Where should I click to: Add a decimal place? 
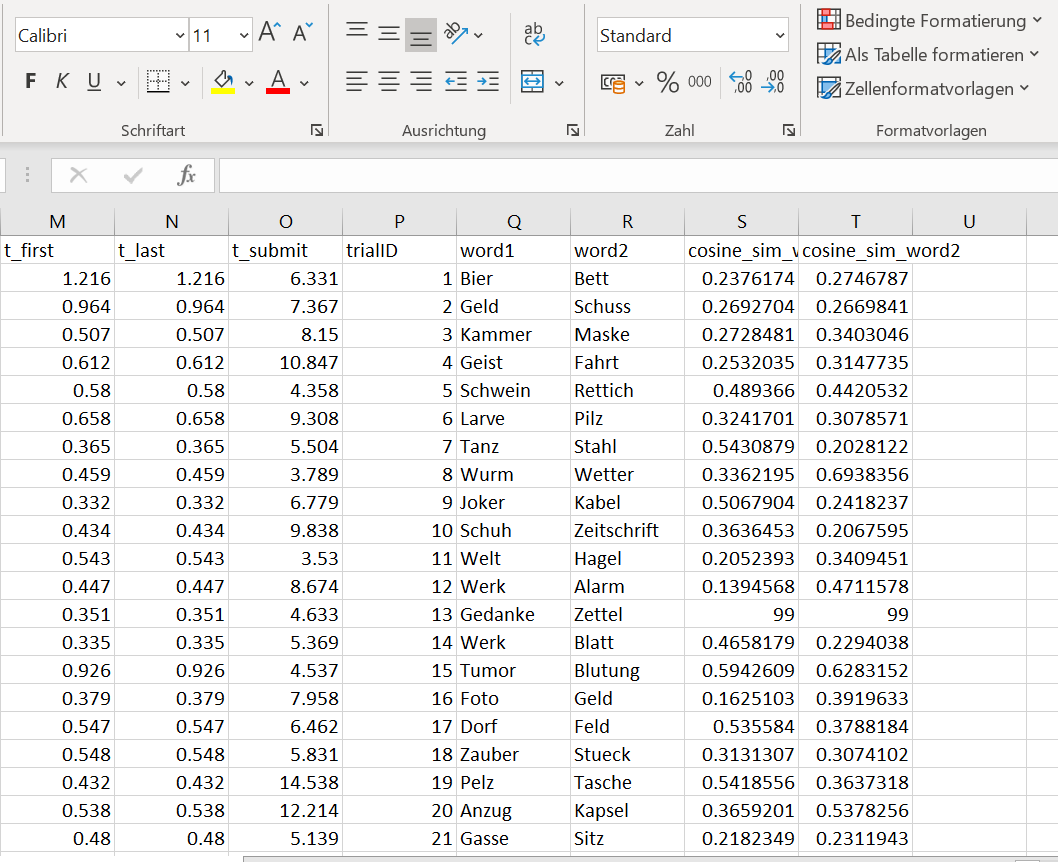point(740,82)
